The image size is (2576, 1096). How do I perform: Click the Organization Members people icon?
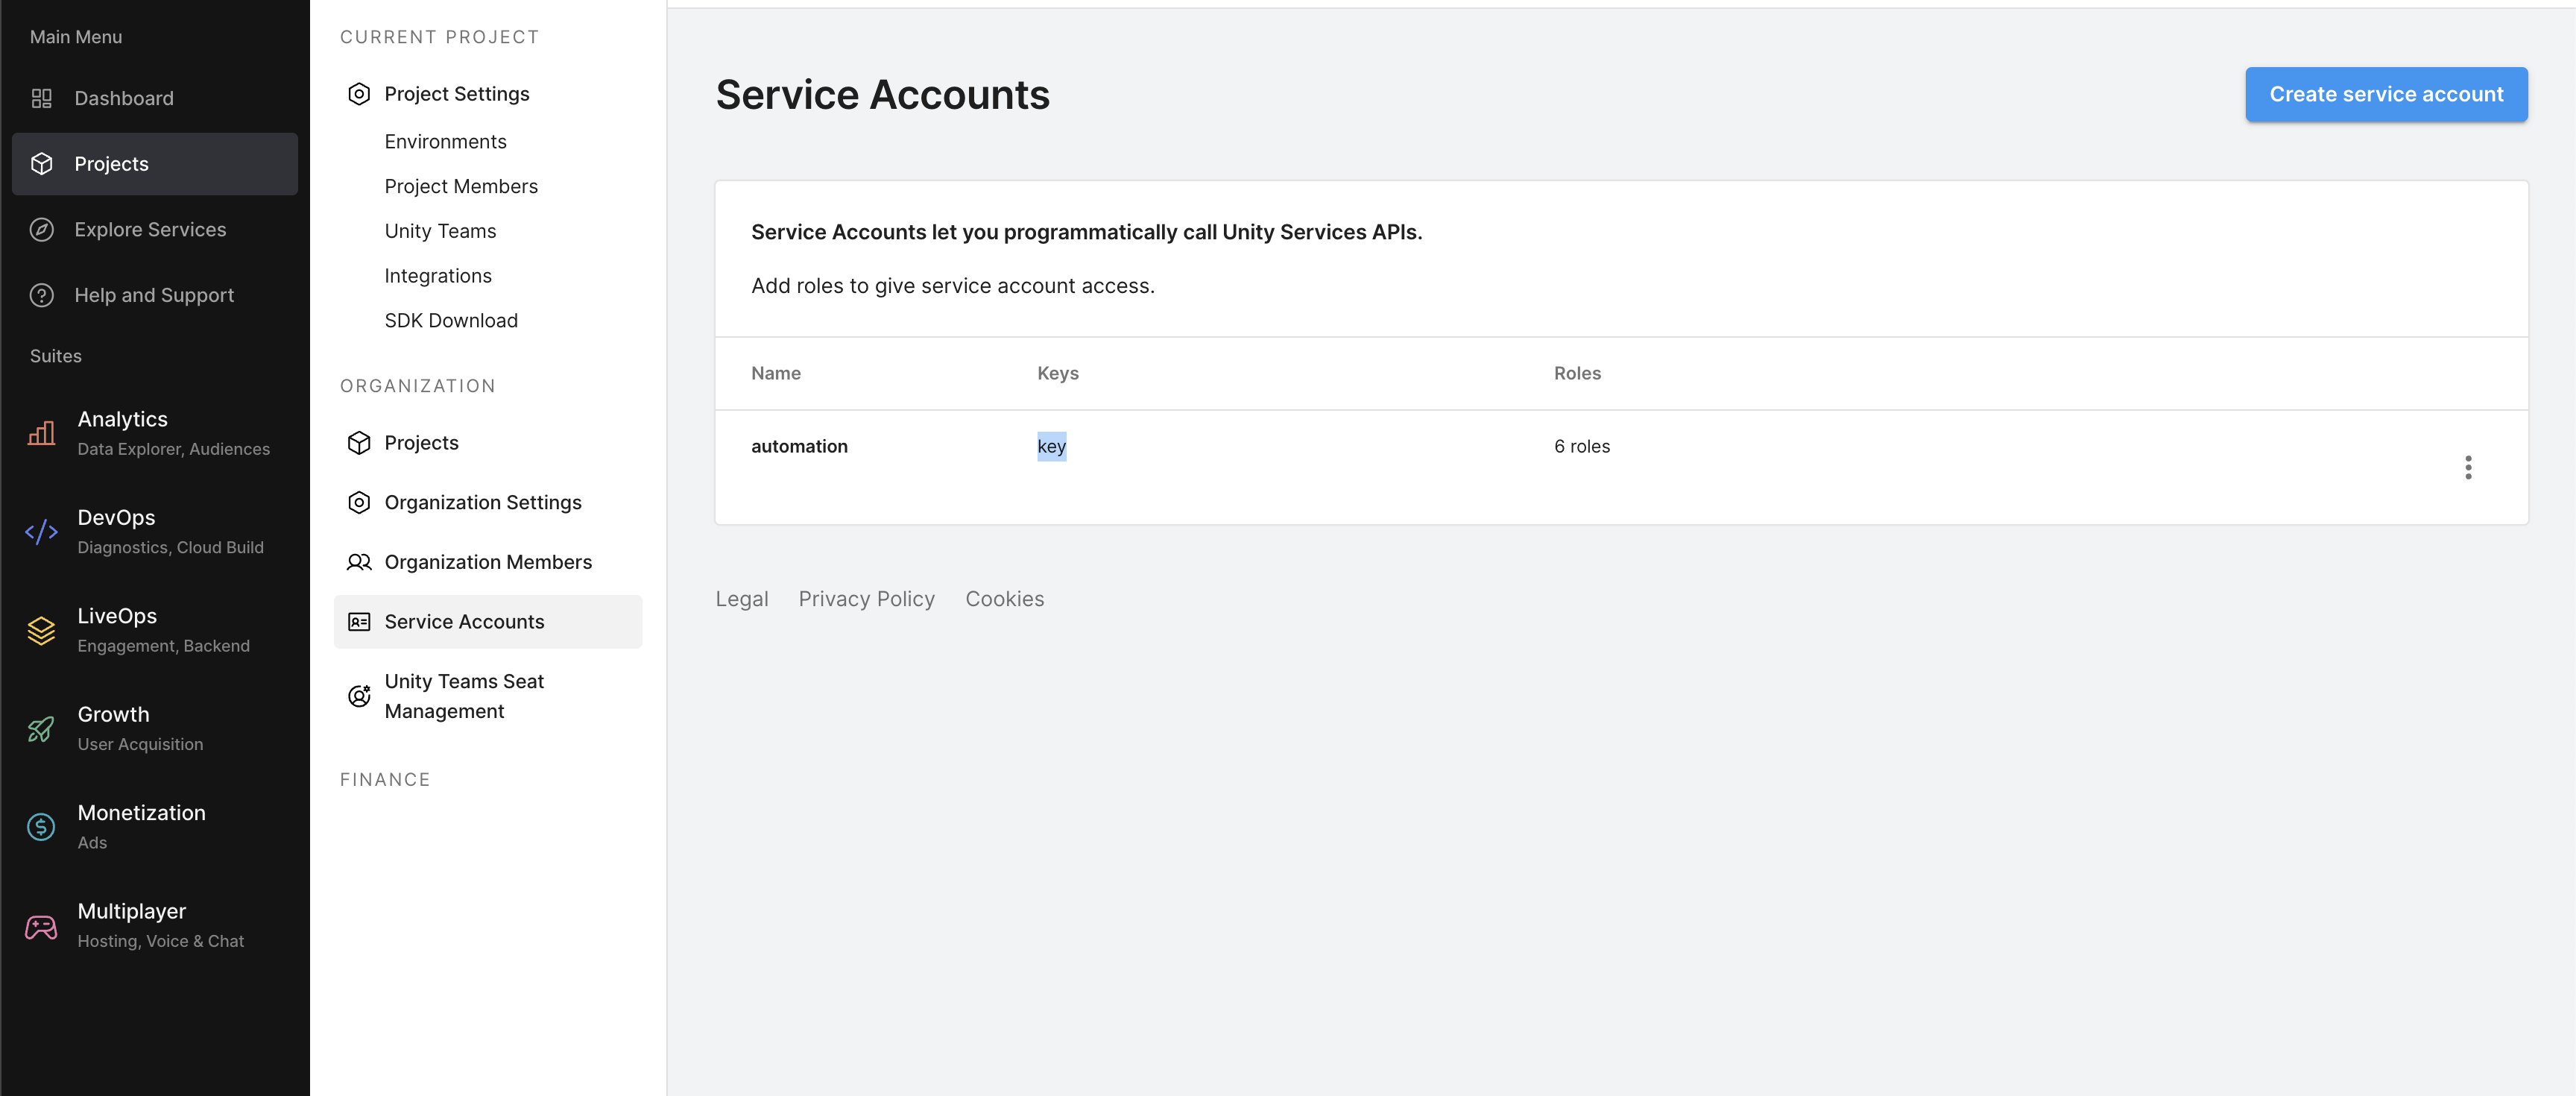point(359,562)
